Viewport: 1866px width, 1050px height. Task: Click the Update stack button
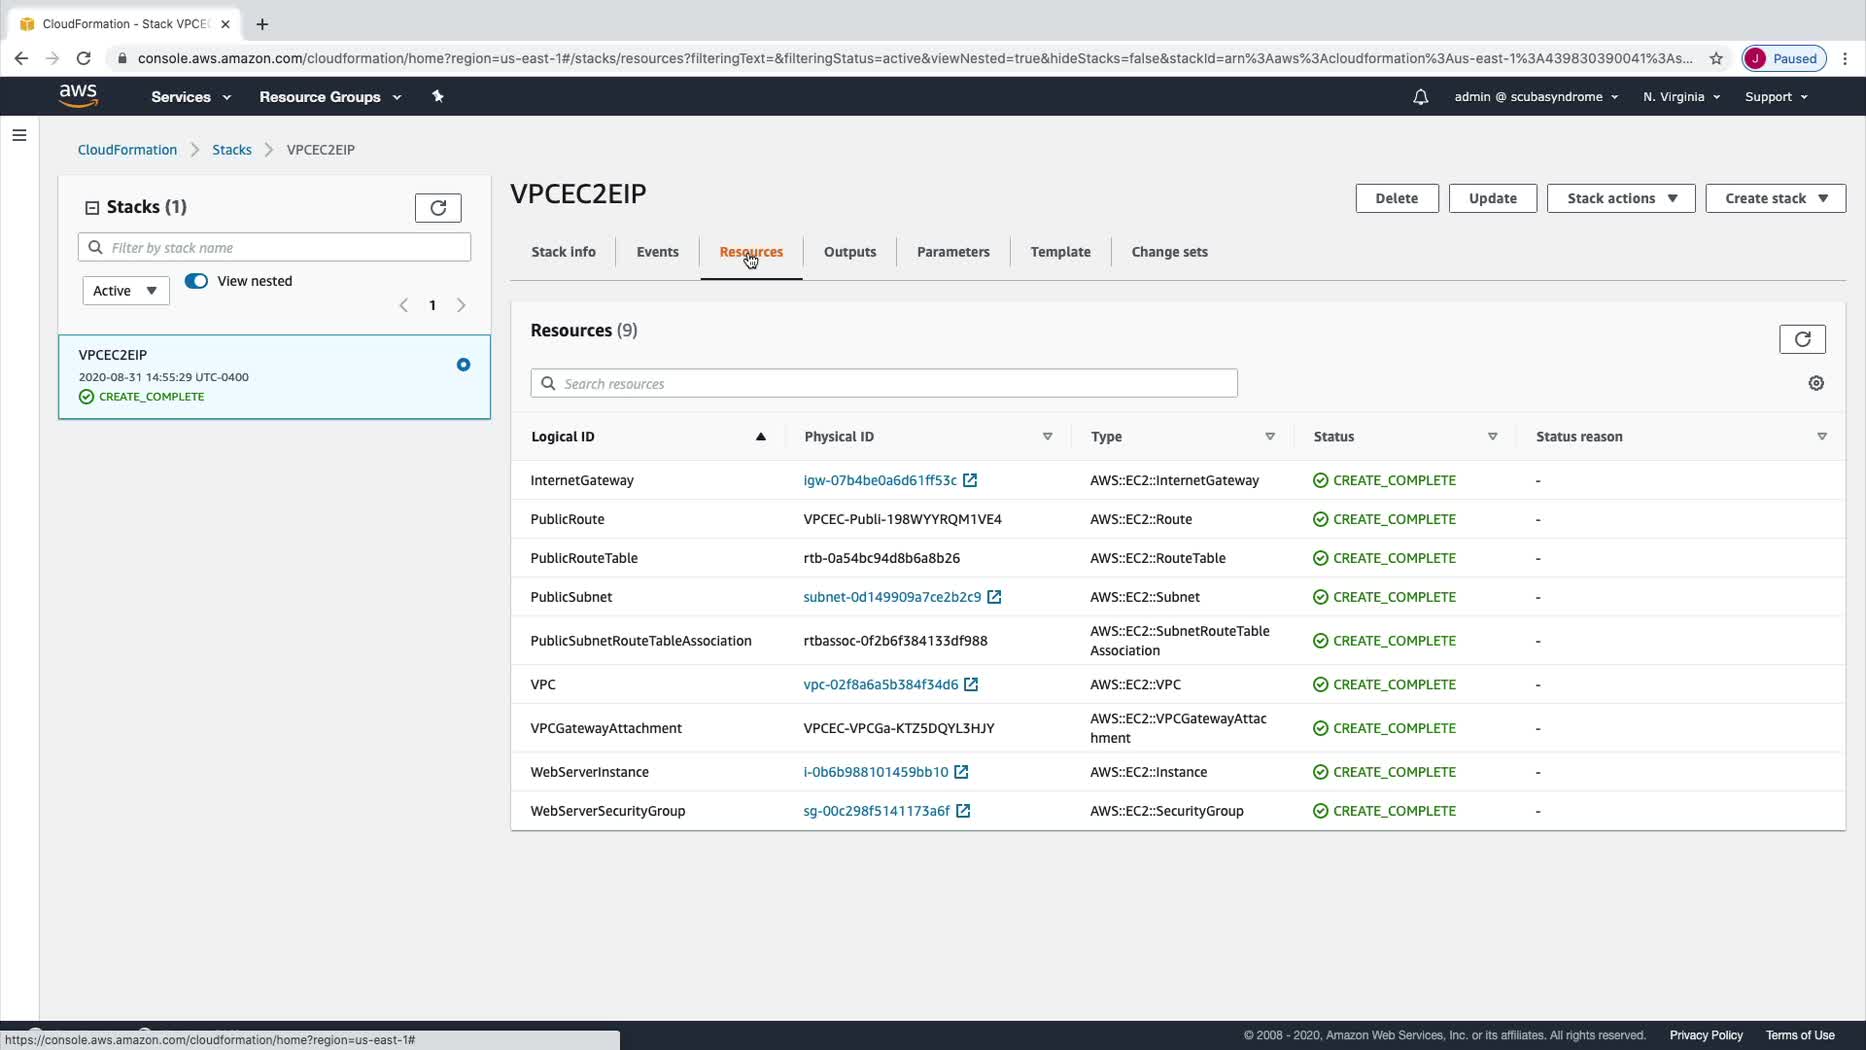pyautogui.click(x=1493, y=198)
